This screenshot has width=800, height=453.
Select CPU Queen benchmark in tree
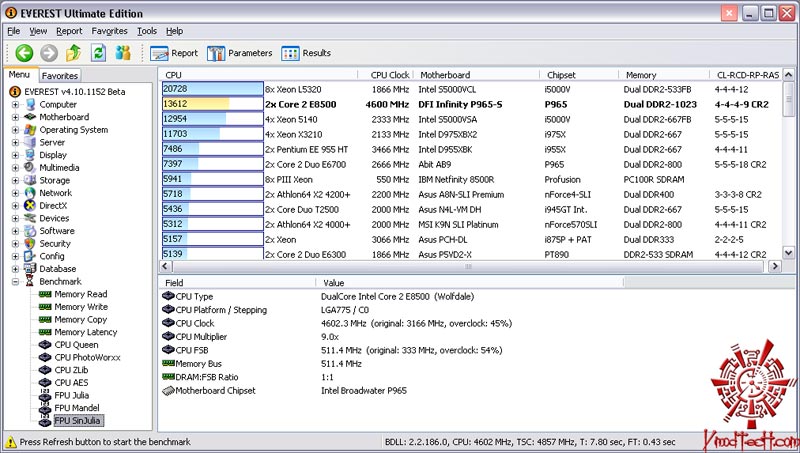(x=77, y=345)
